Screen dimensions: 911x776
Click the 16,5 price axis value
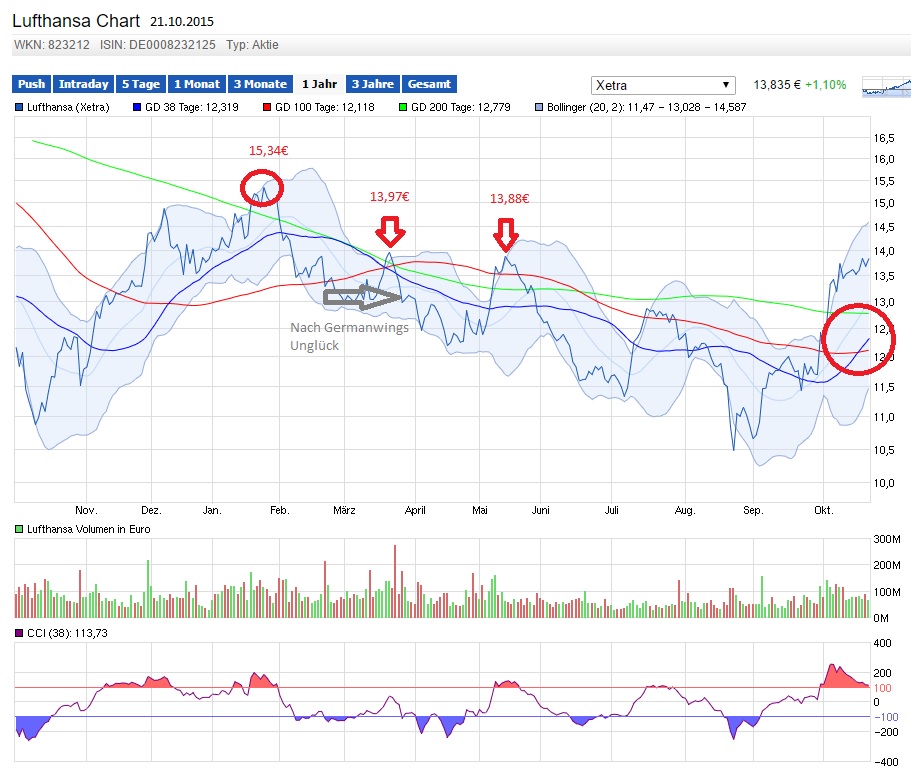point(884,138)
